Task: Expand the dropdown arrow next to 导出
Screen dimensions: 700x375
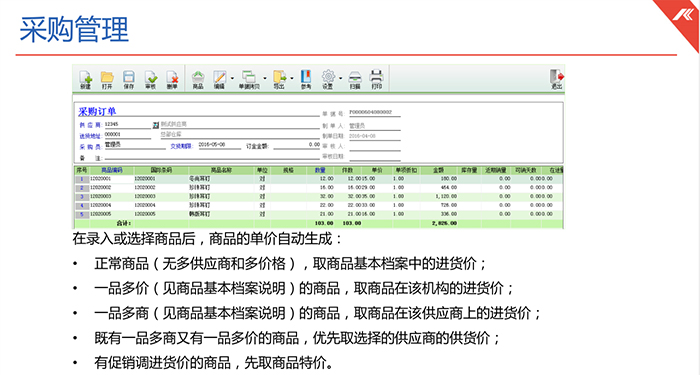Action: (292, 79)
